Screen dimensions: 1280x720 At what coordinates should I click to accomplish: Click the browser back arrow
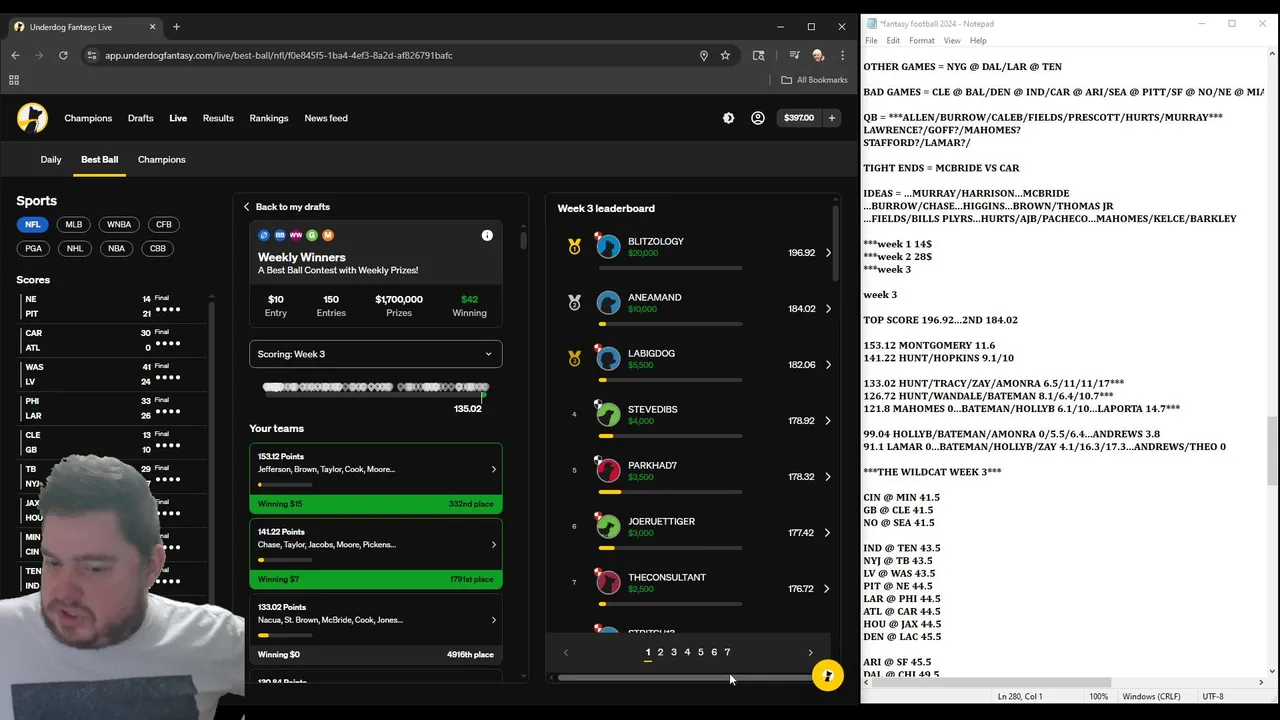click(x=15, y=55)
